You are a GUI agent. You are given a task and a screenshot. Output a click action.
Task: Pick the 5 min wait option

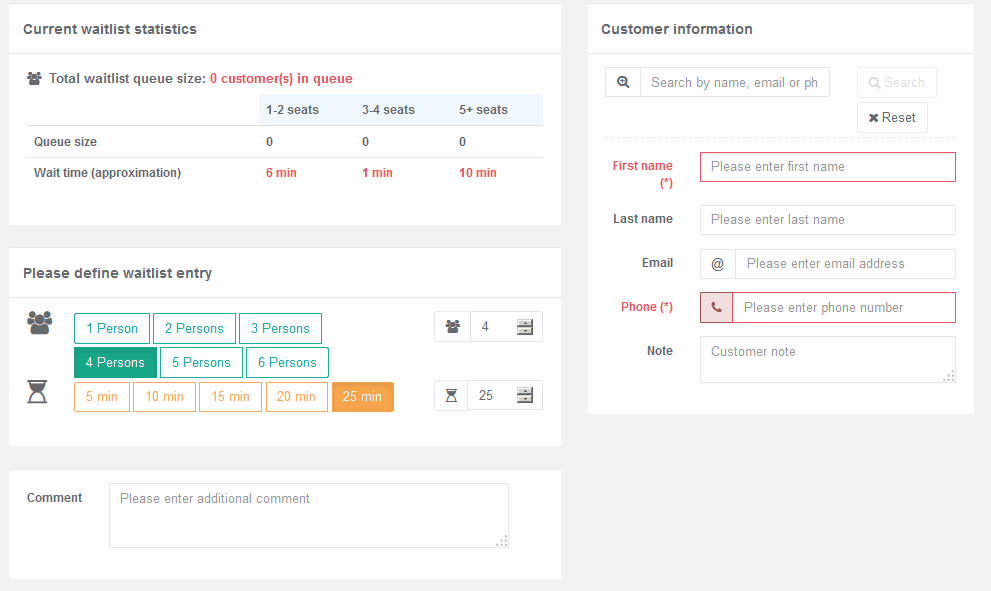(x=102, y=396)
